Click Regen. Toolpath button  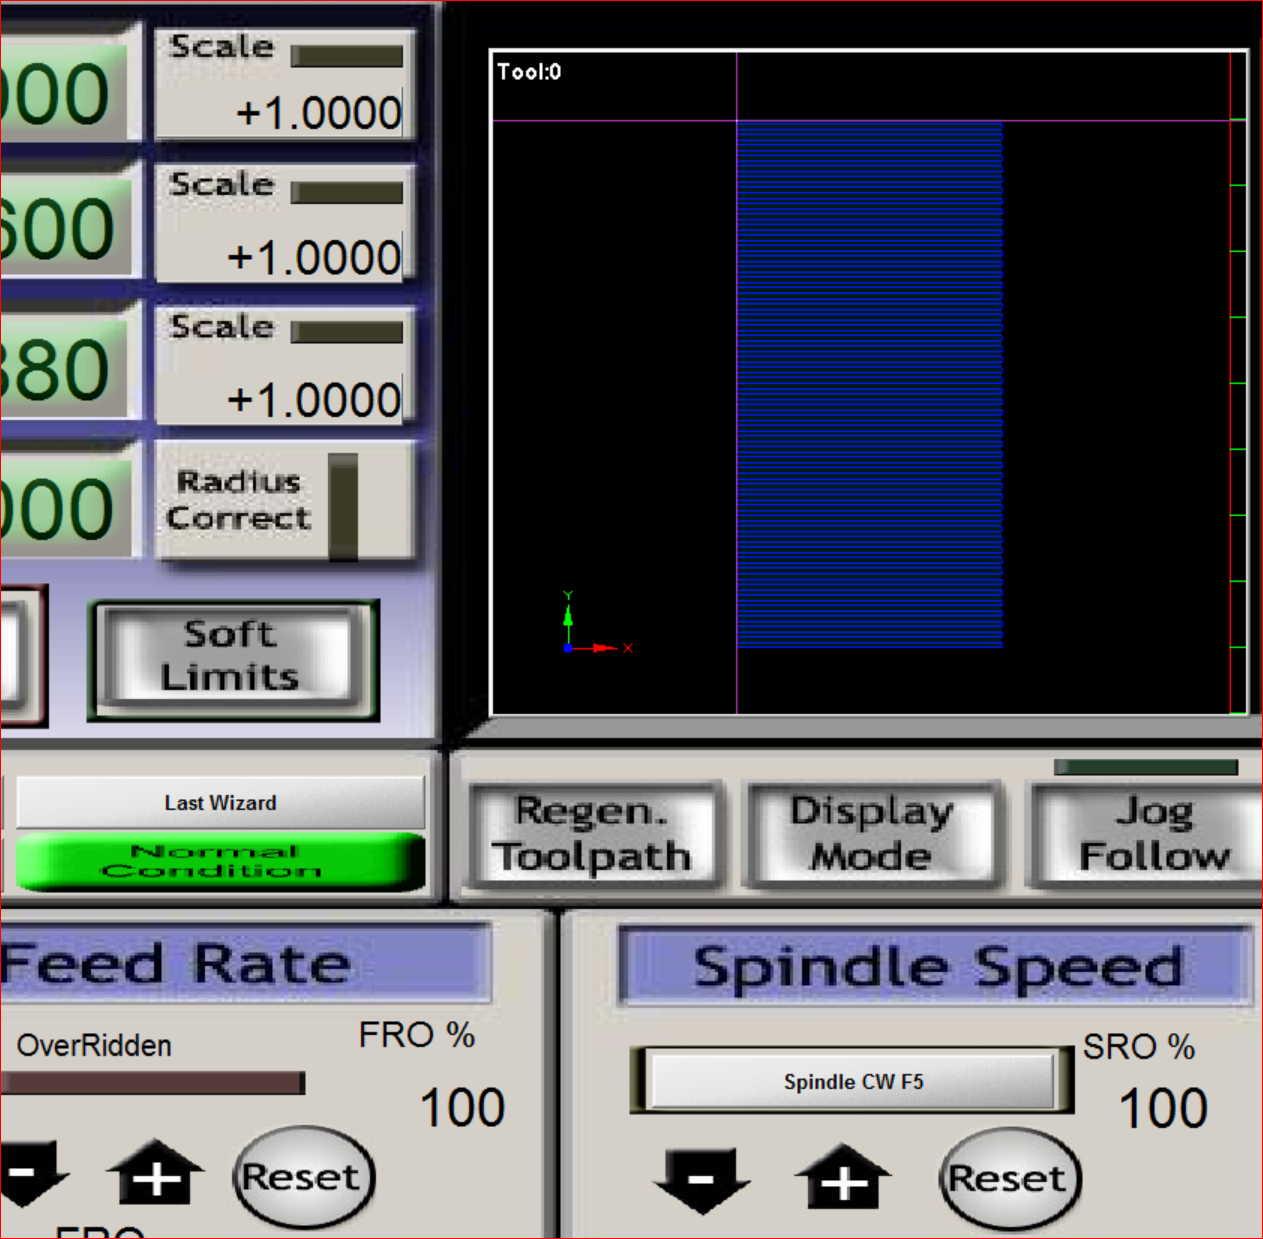tap(594, 835)
